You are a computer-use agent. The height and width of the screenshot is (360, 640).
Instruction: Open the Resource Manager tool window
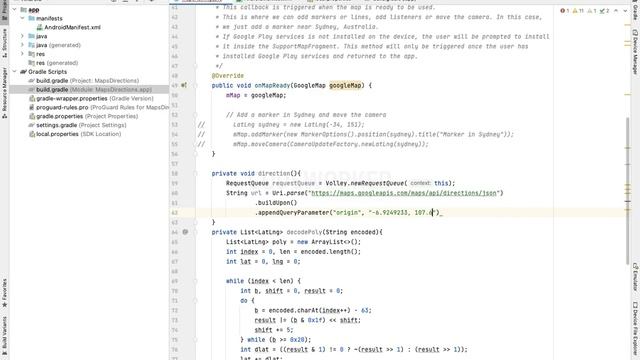tap(4, 93)
